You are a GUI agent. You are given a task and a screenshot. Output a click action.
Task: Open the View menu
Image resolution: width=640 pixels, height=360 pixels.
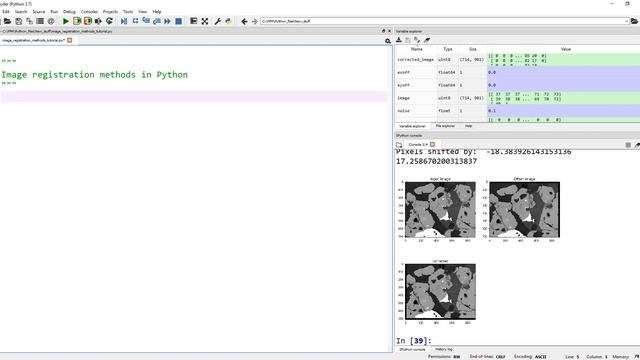pyautogui.click(x=142, y=12)
